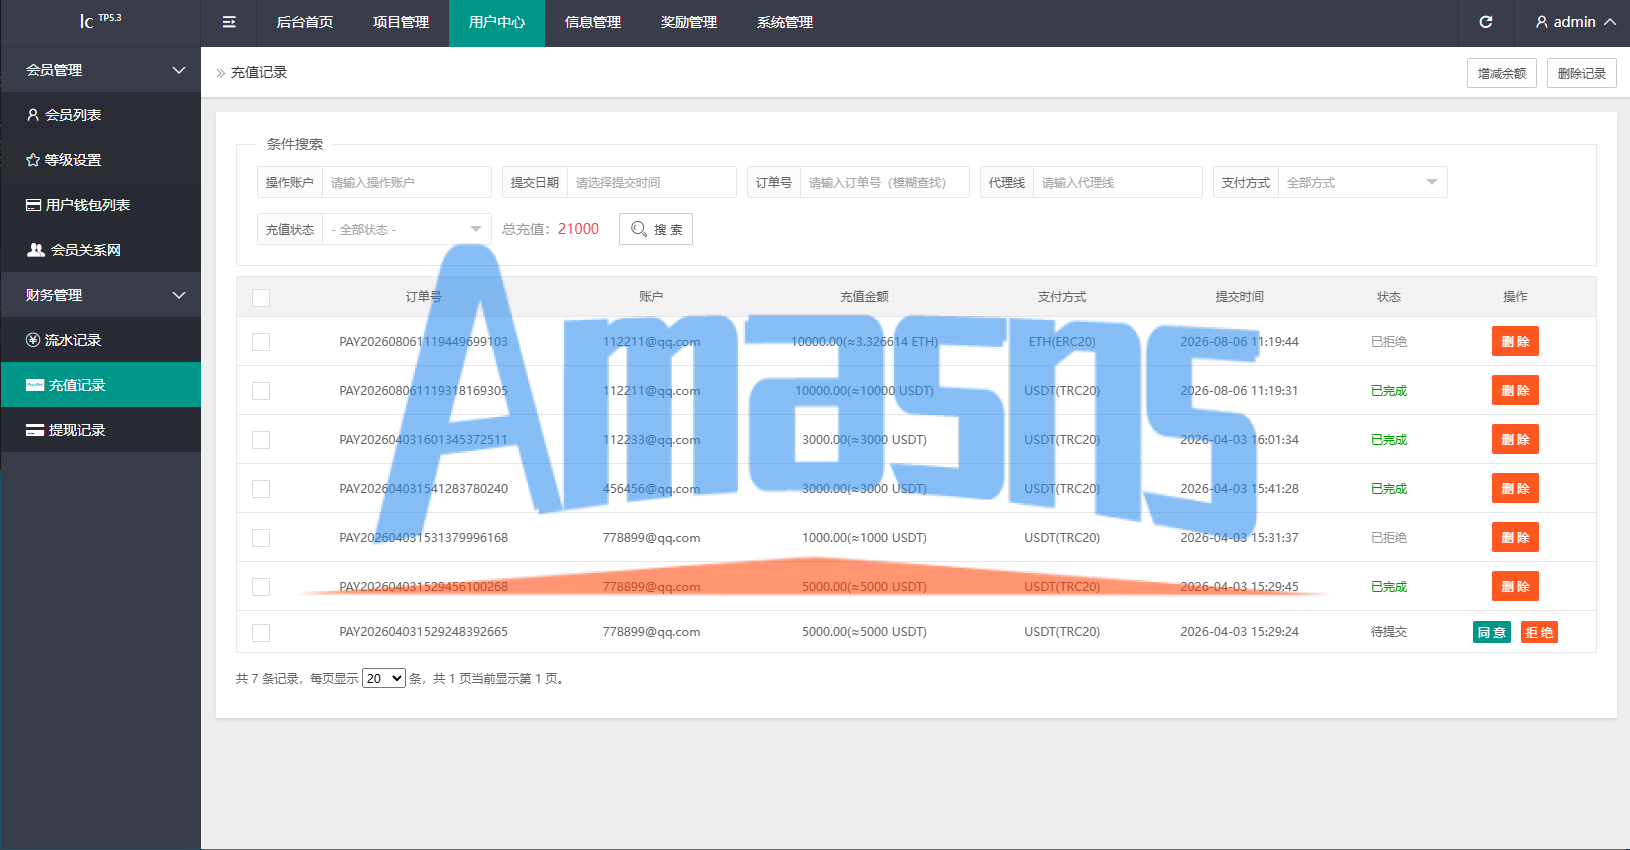
Task: Go to 后台首页 tab
Action: point(305,23)
